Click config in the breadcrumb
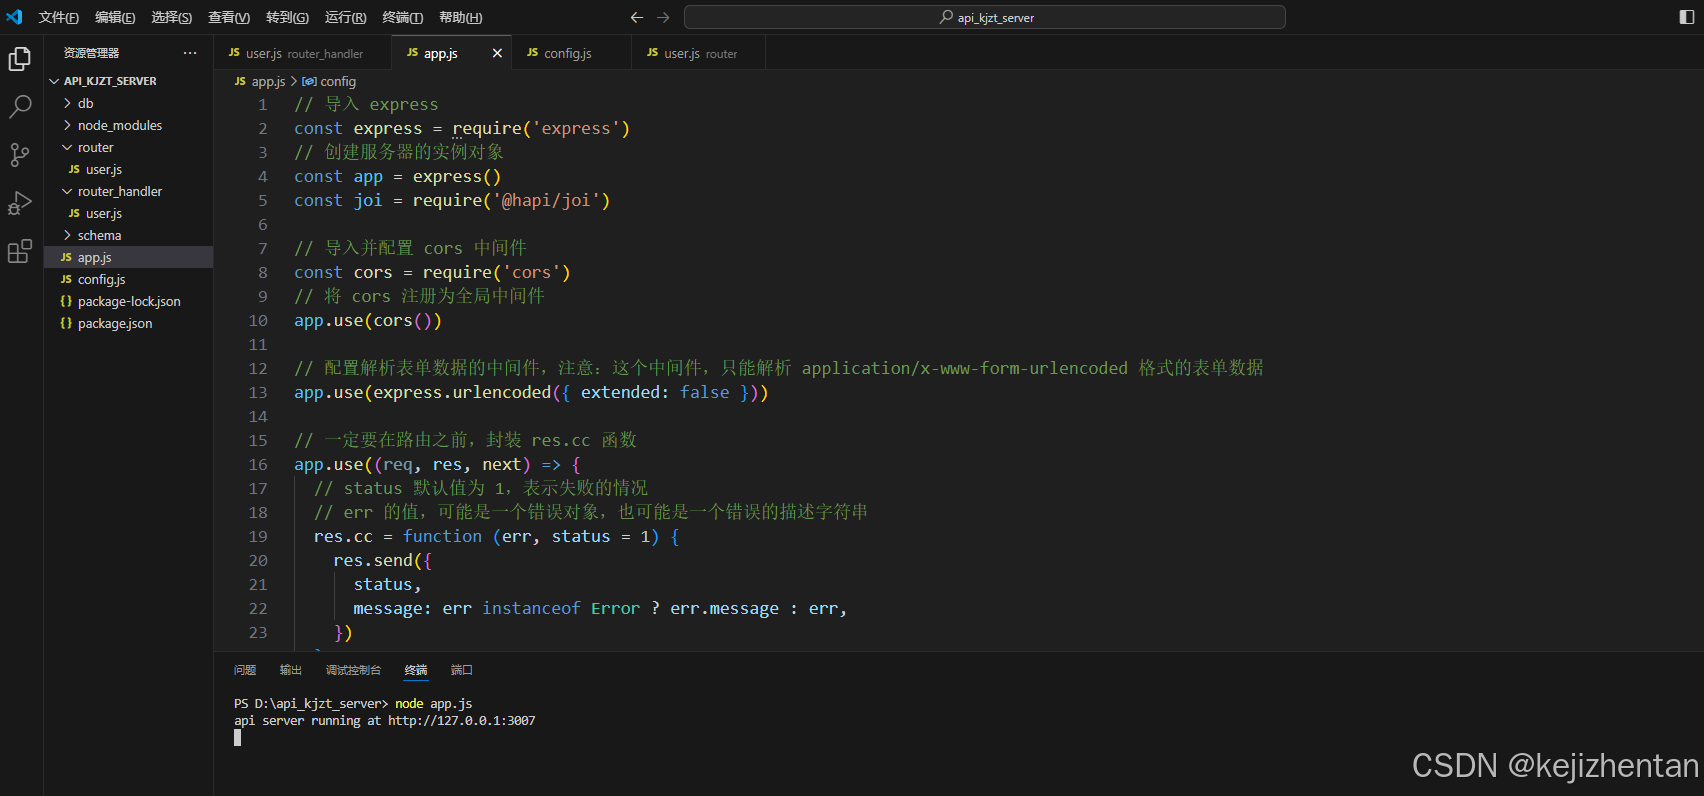 click(338, 82)
